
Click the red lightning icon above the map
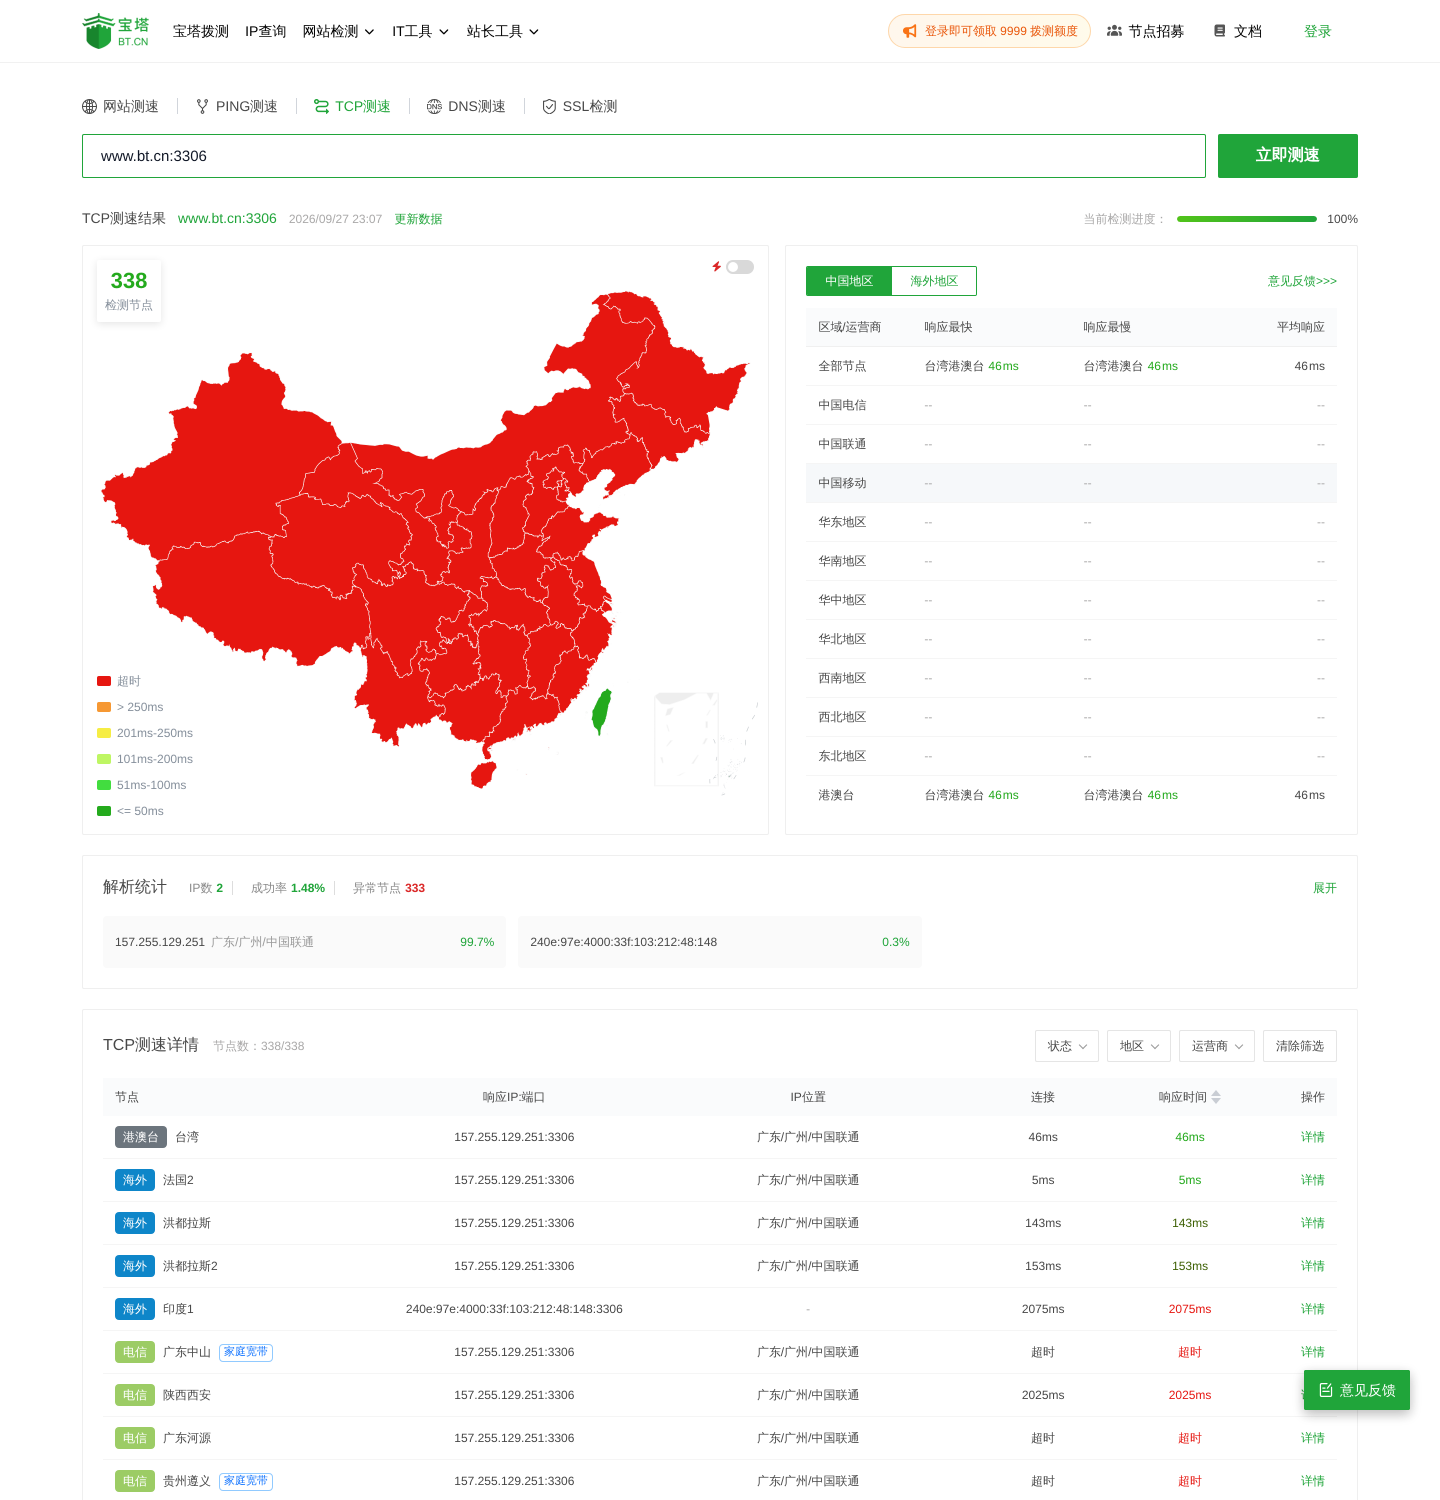tap(716, 267)
